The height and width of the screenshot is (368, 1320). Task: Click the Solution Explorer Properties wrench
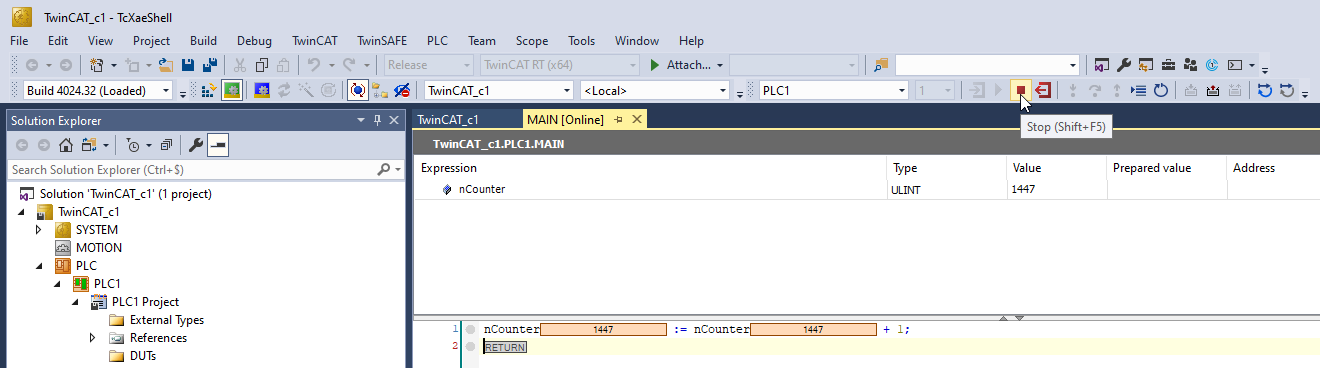196,145
